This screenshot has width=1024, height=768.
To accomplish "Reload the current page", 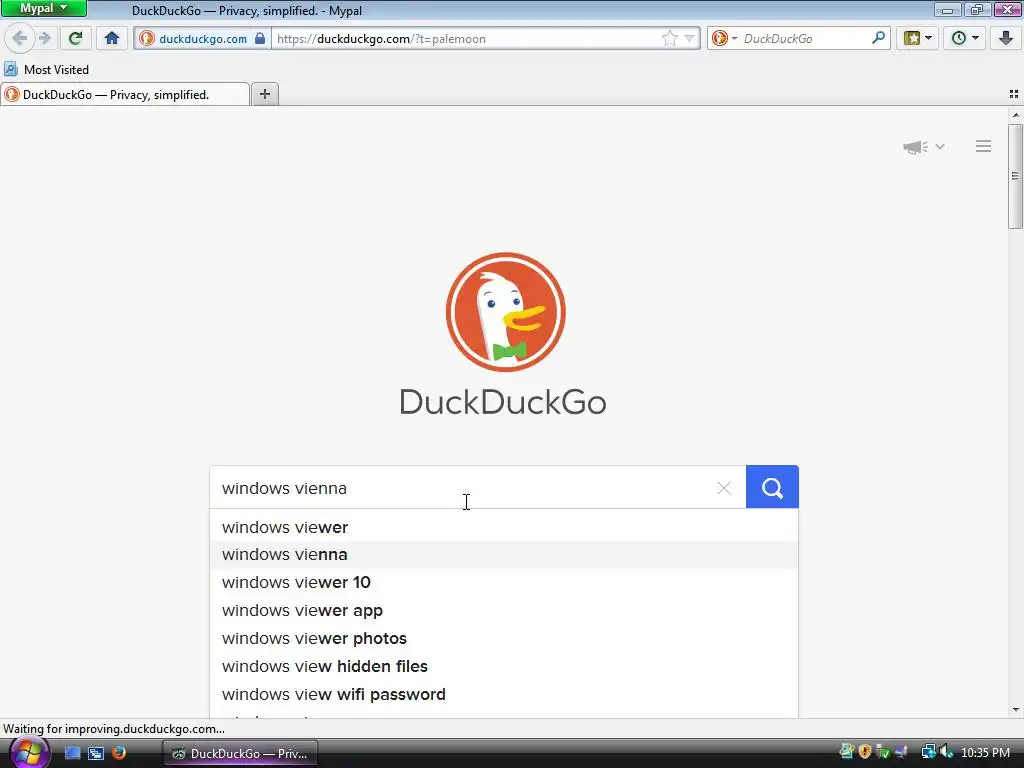I will point(75,38).
